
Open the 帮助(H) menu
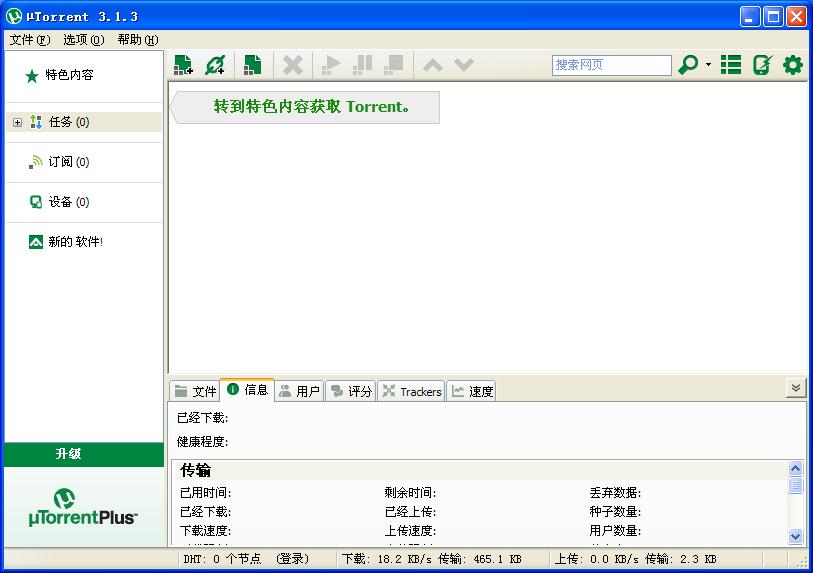pyautogui.click(x=137, y=40)
